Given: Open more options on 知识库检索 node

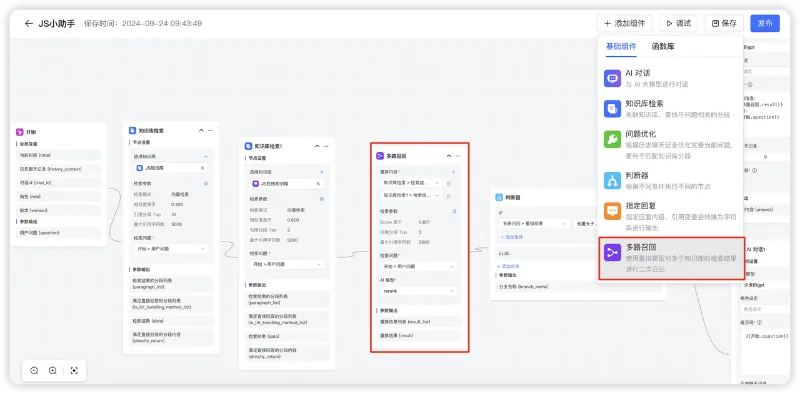Looking at the screenshot, I should click(210, 130).
